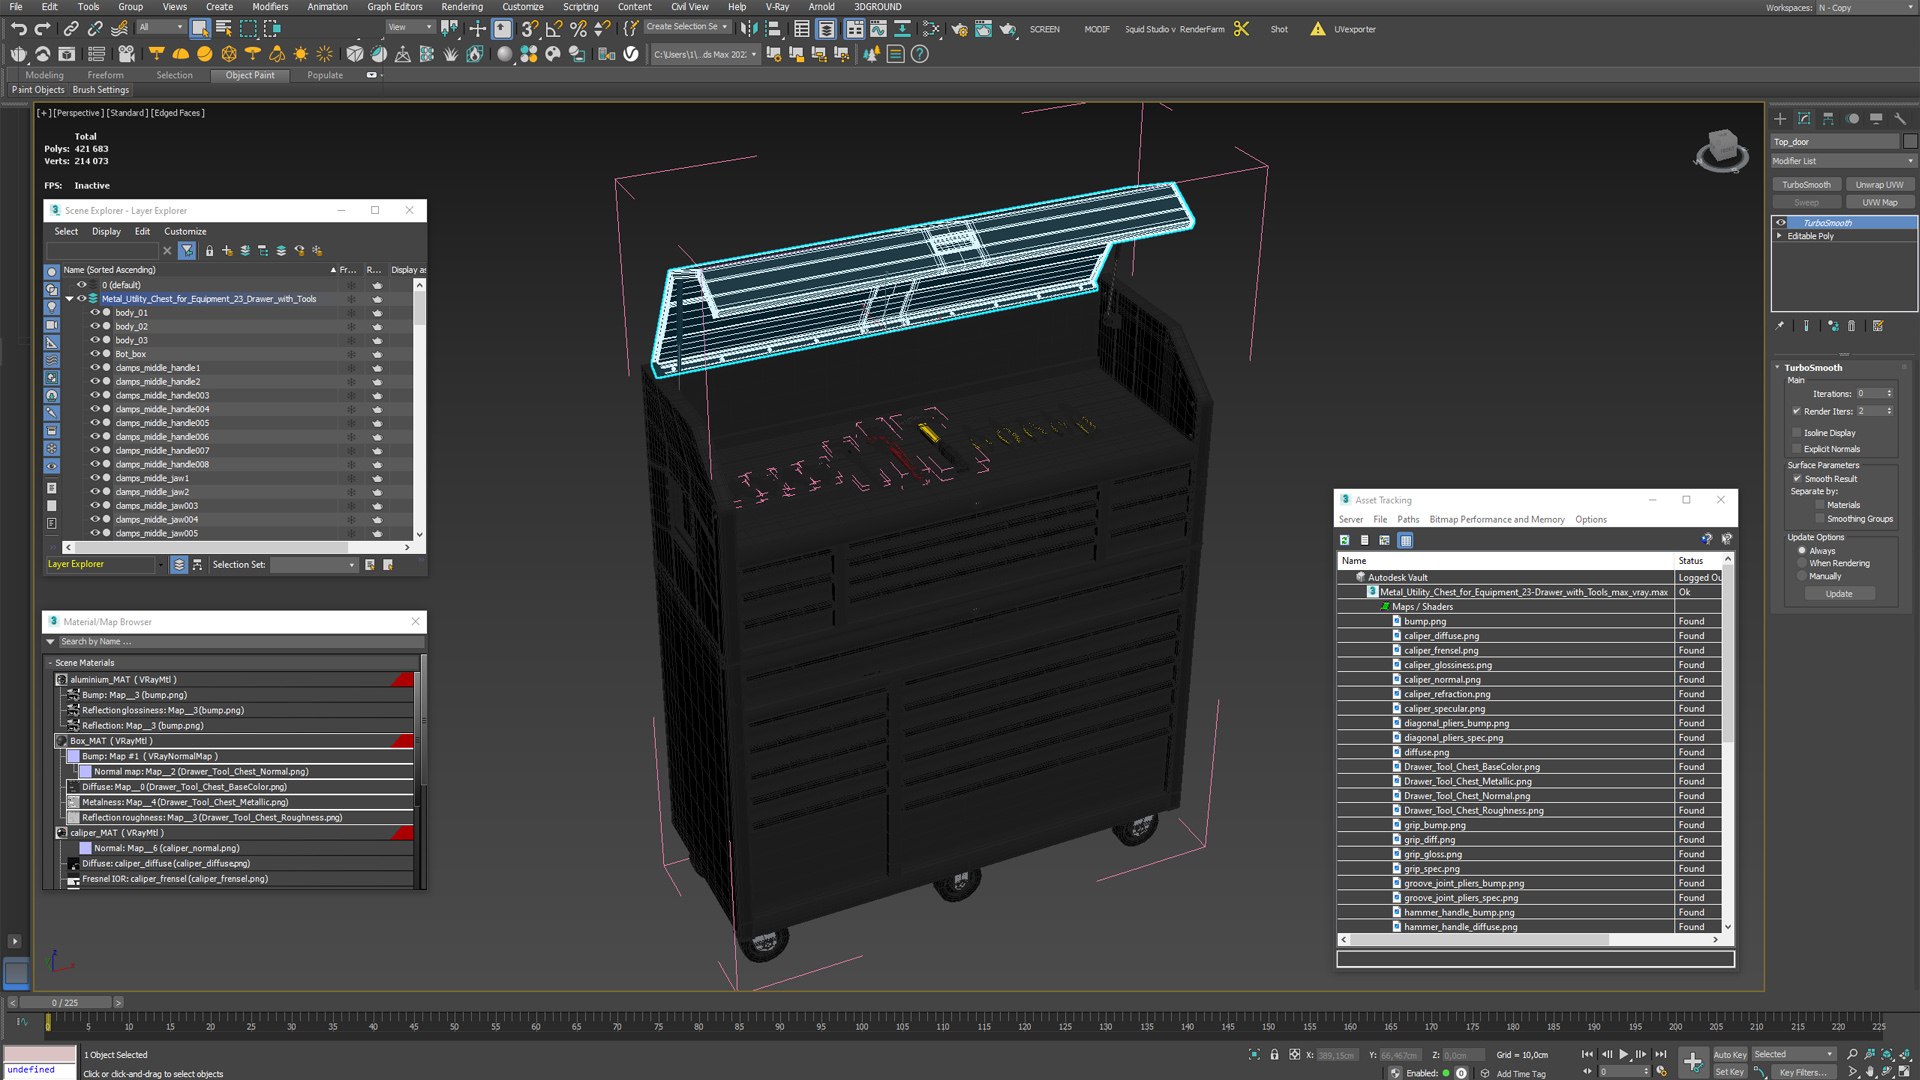Open the Select by Name dialog
The width and height of the screenshot is (1920, 1080).
(x=224, y=29)
